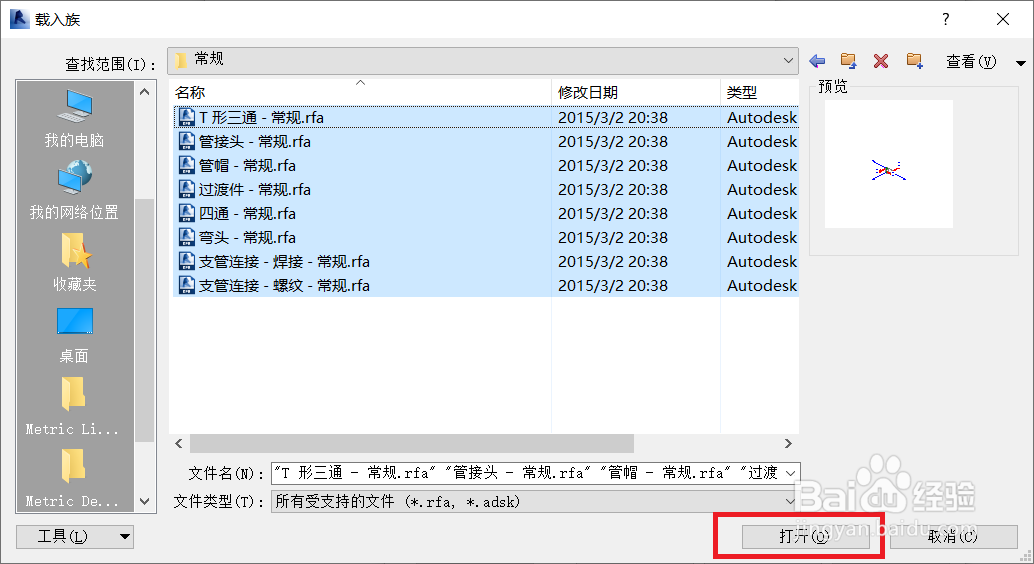The width and height of the screenshot is (1034, 564).
Task: Click the Revit family icon of 弯头 - 常规.rfa
Action: (x=187, y=237)
